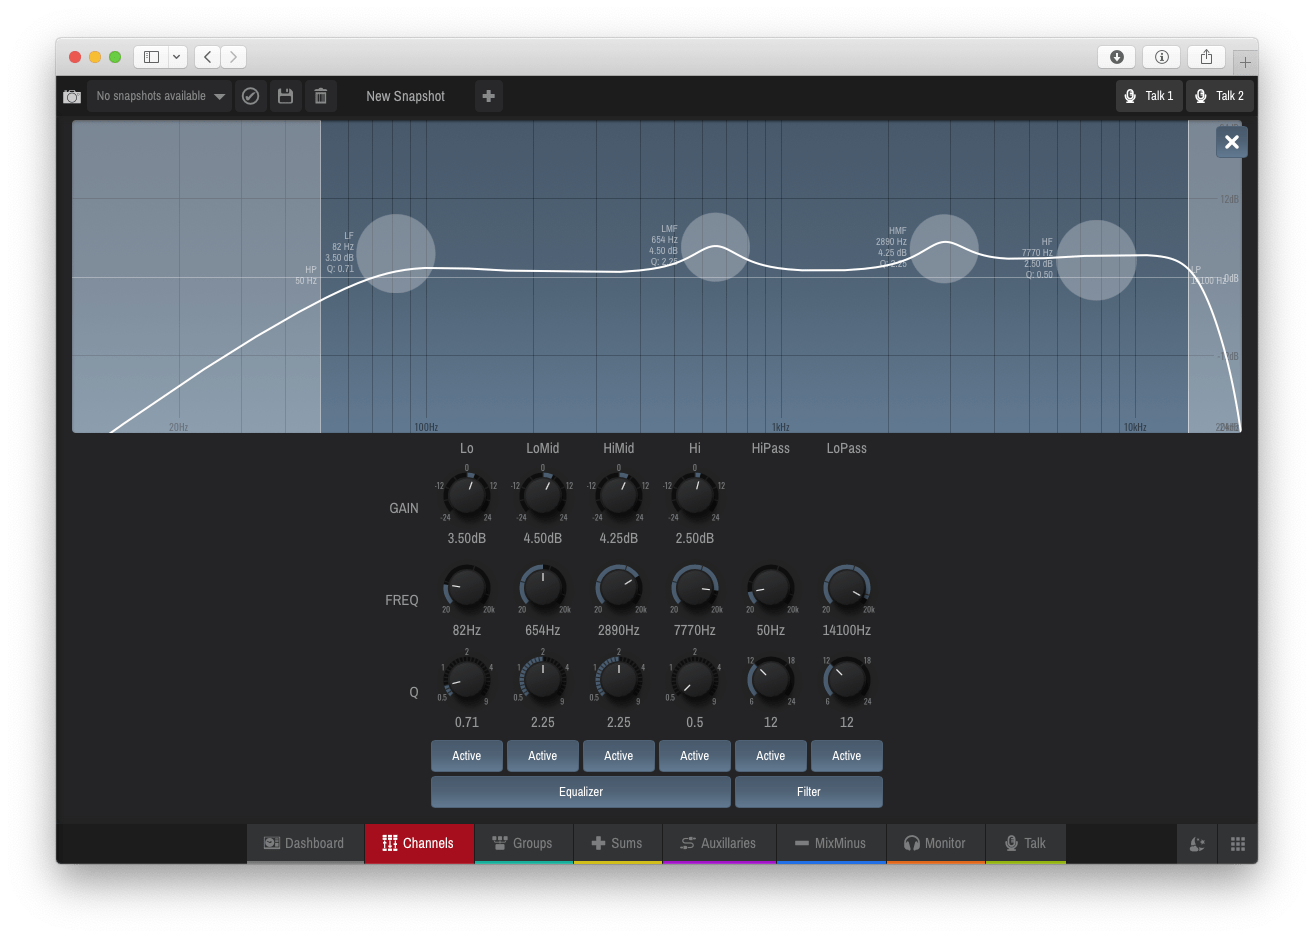
Task: Switch to the Talk tab
Action: [1026, 843]
